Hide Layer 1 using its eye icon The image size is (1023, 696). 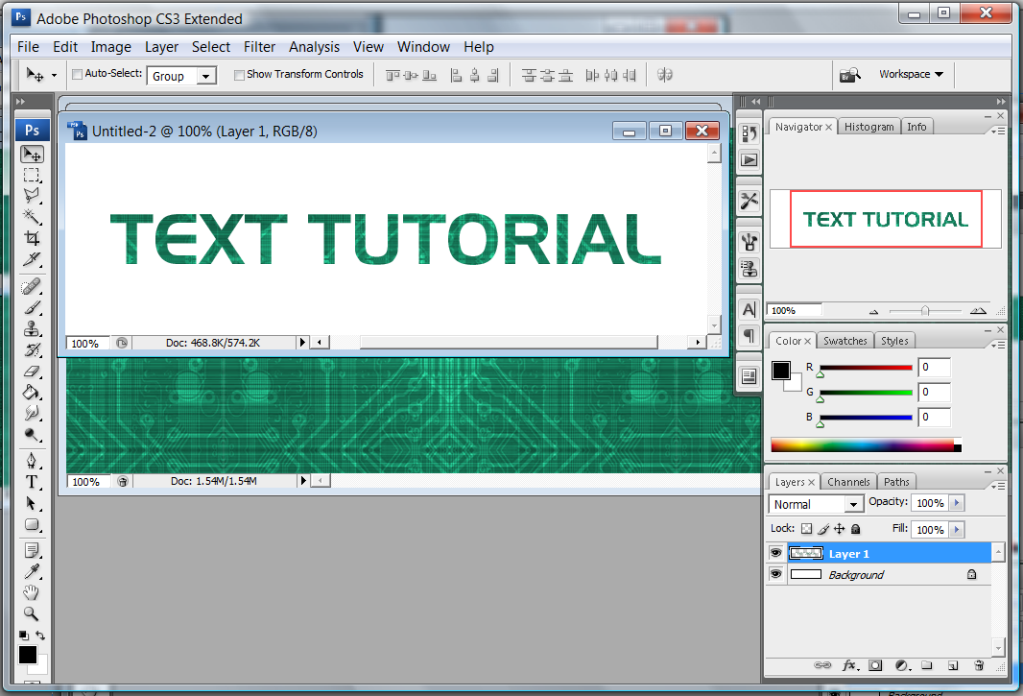click(776, 553)
